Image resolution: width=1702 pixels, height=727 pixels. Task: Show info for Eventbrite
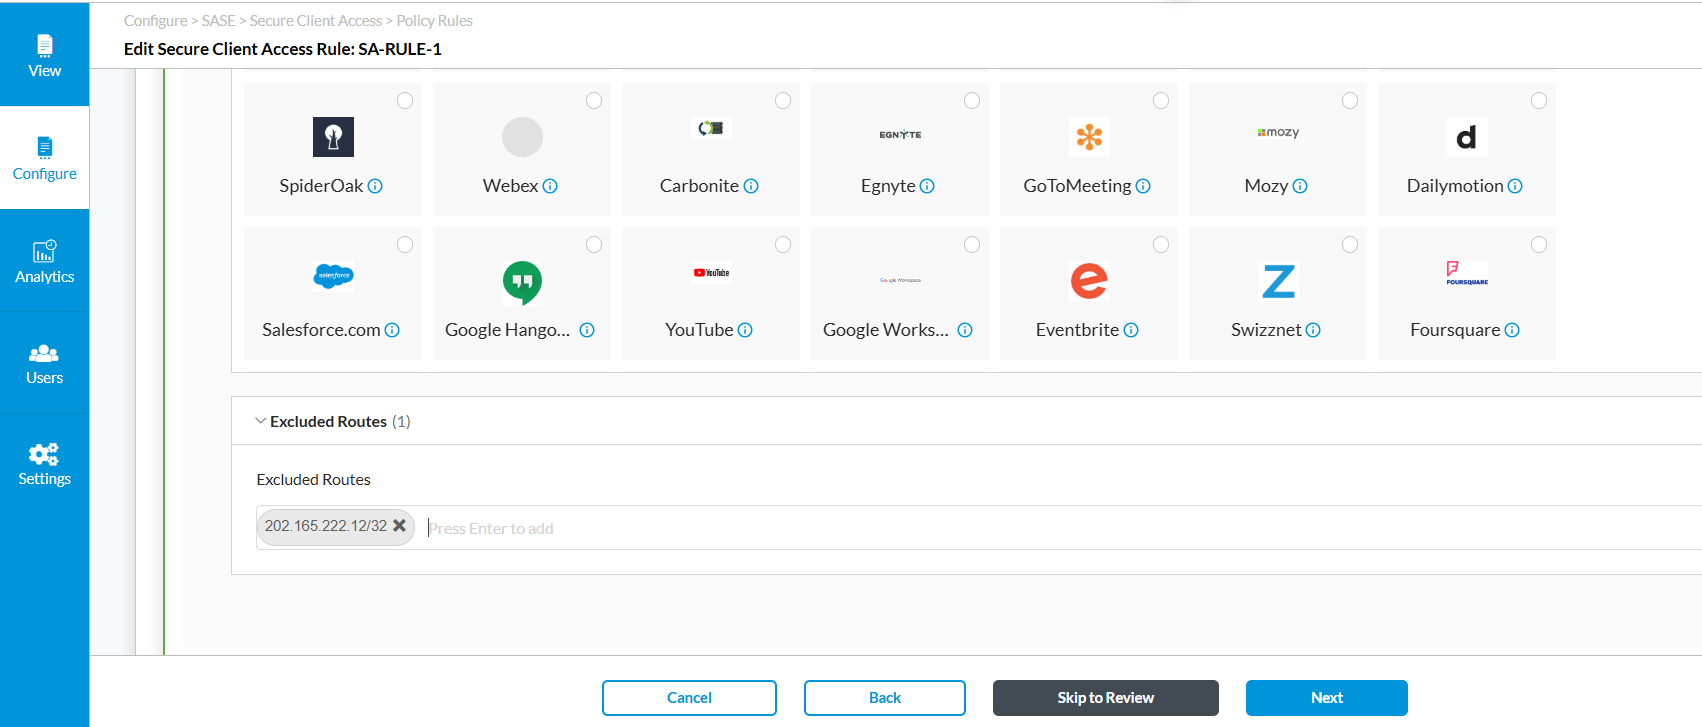[x=1131, y=330]
